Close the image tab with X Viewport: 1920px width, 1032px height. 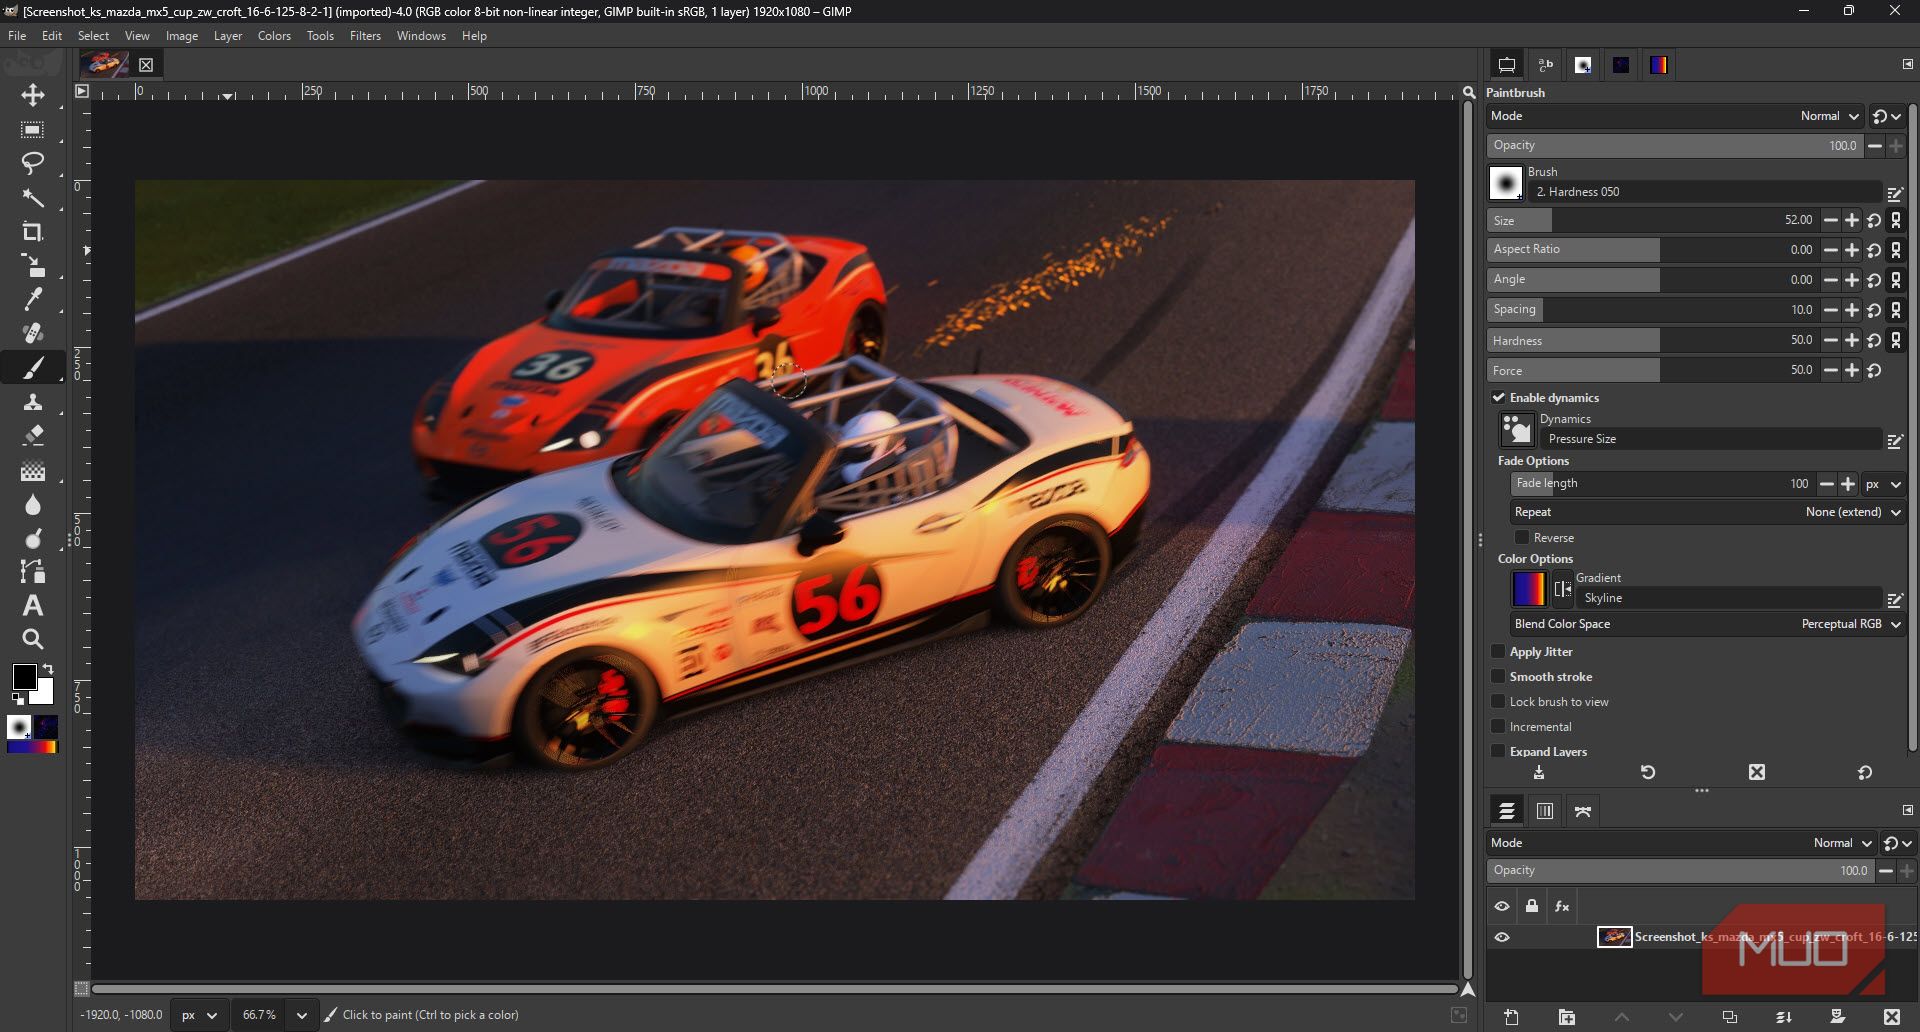146,65
